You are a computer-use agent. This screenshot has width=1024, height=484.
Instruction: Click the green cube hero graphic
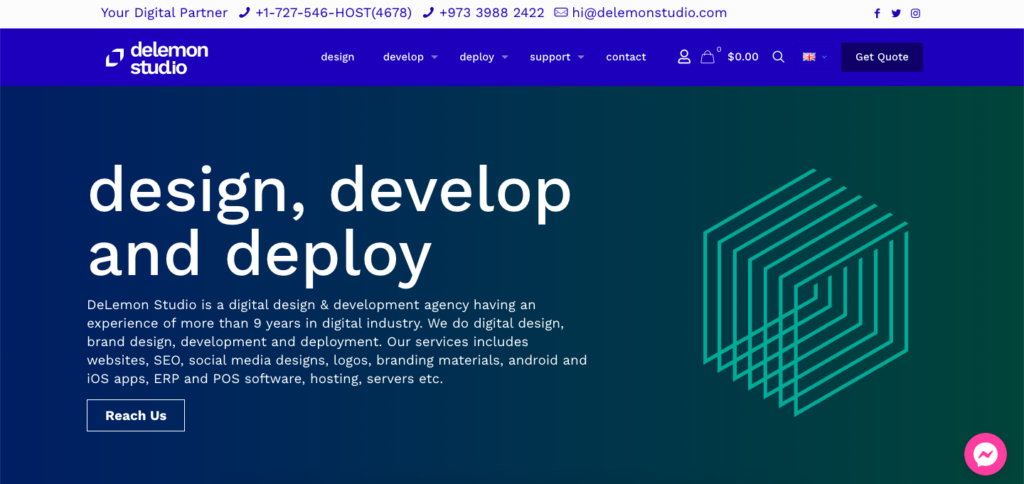[805, 292]
